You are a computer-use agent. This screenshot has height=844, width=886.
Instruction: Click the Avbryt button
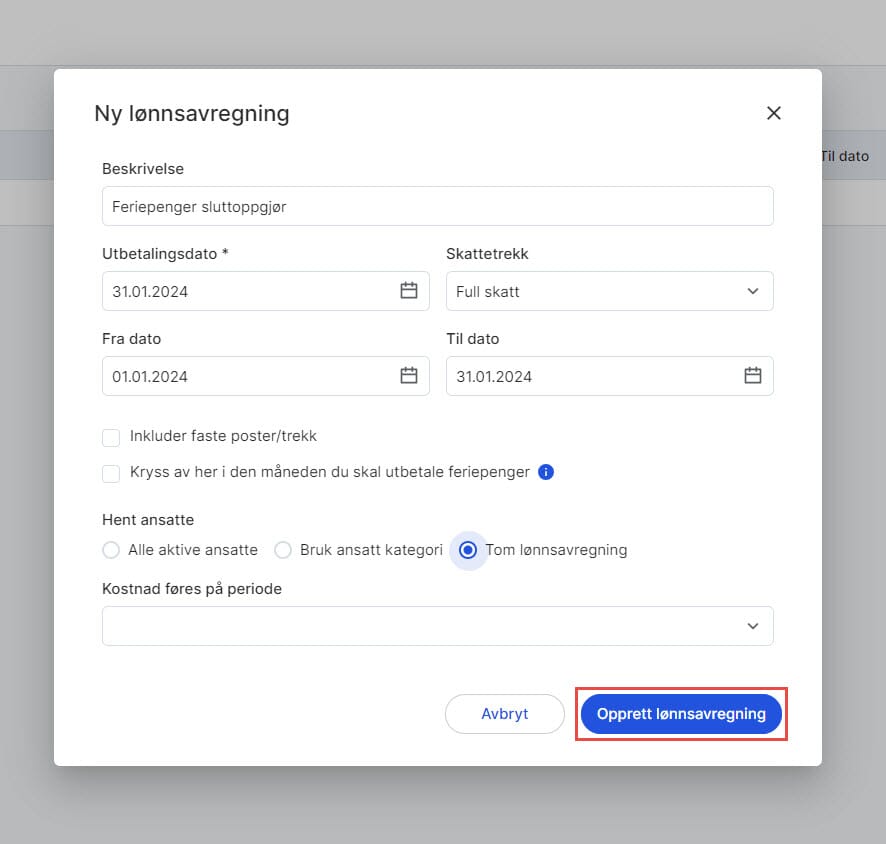pyautogui.click(x=504, y=713)
